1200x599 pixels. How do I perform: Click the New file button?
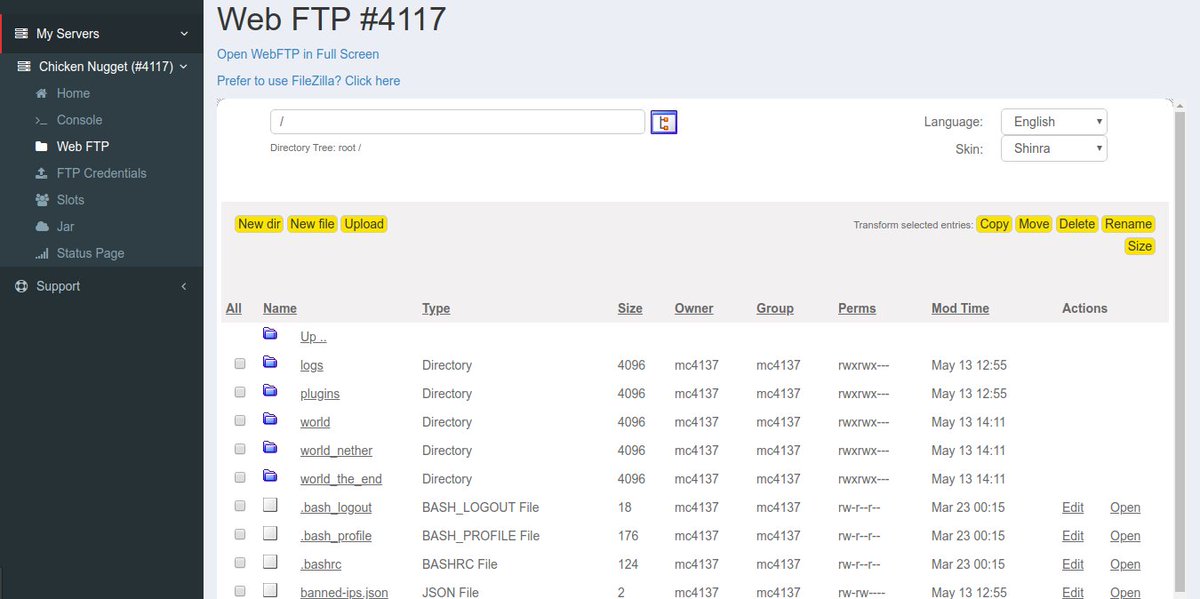coord(312,224)
